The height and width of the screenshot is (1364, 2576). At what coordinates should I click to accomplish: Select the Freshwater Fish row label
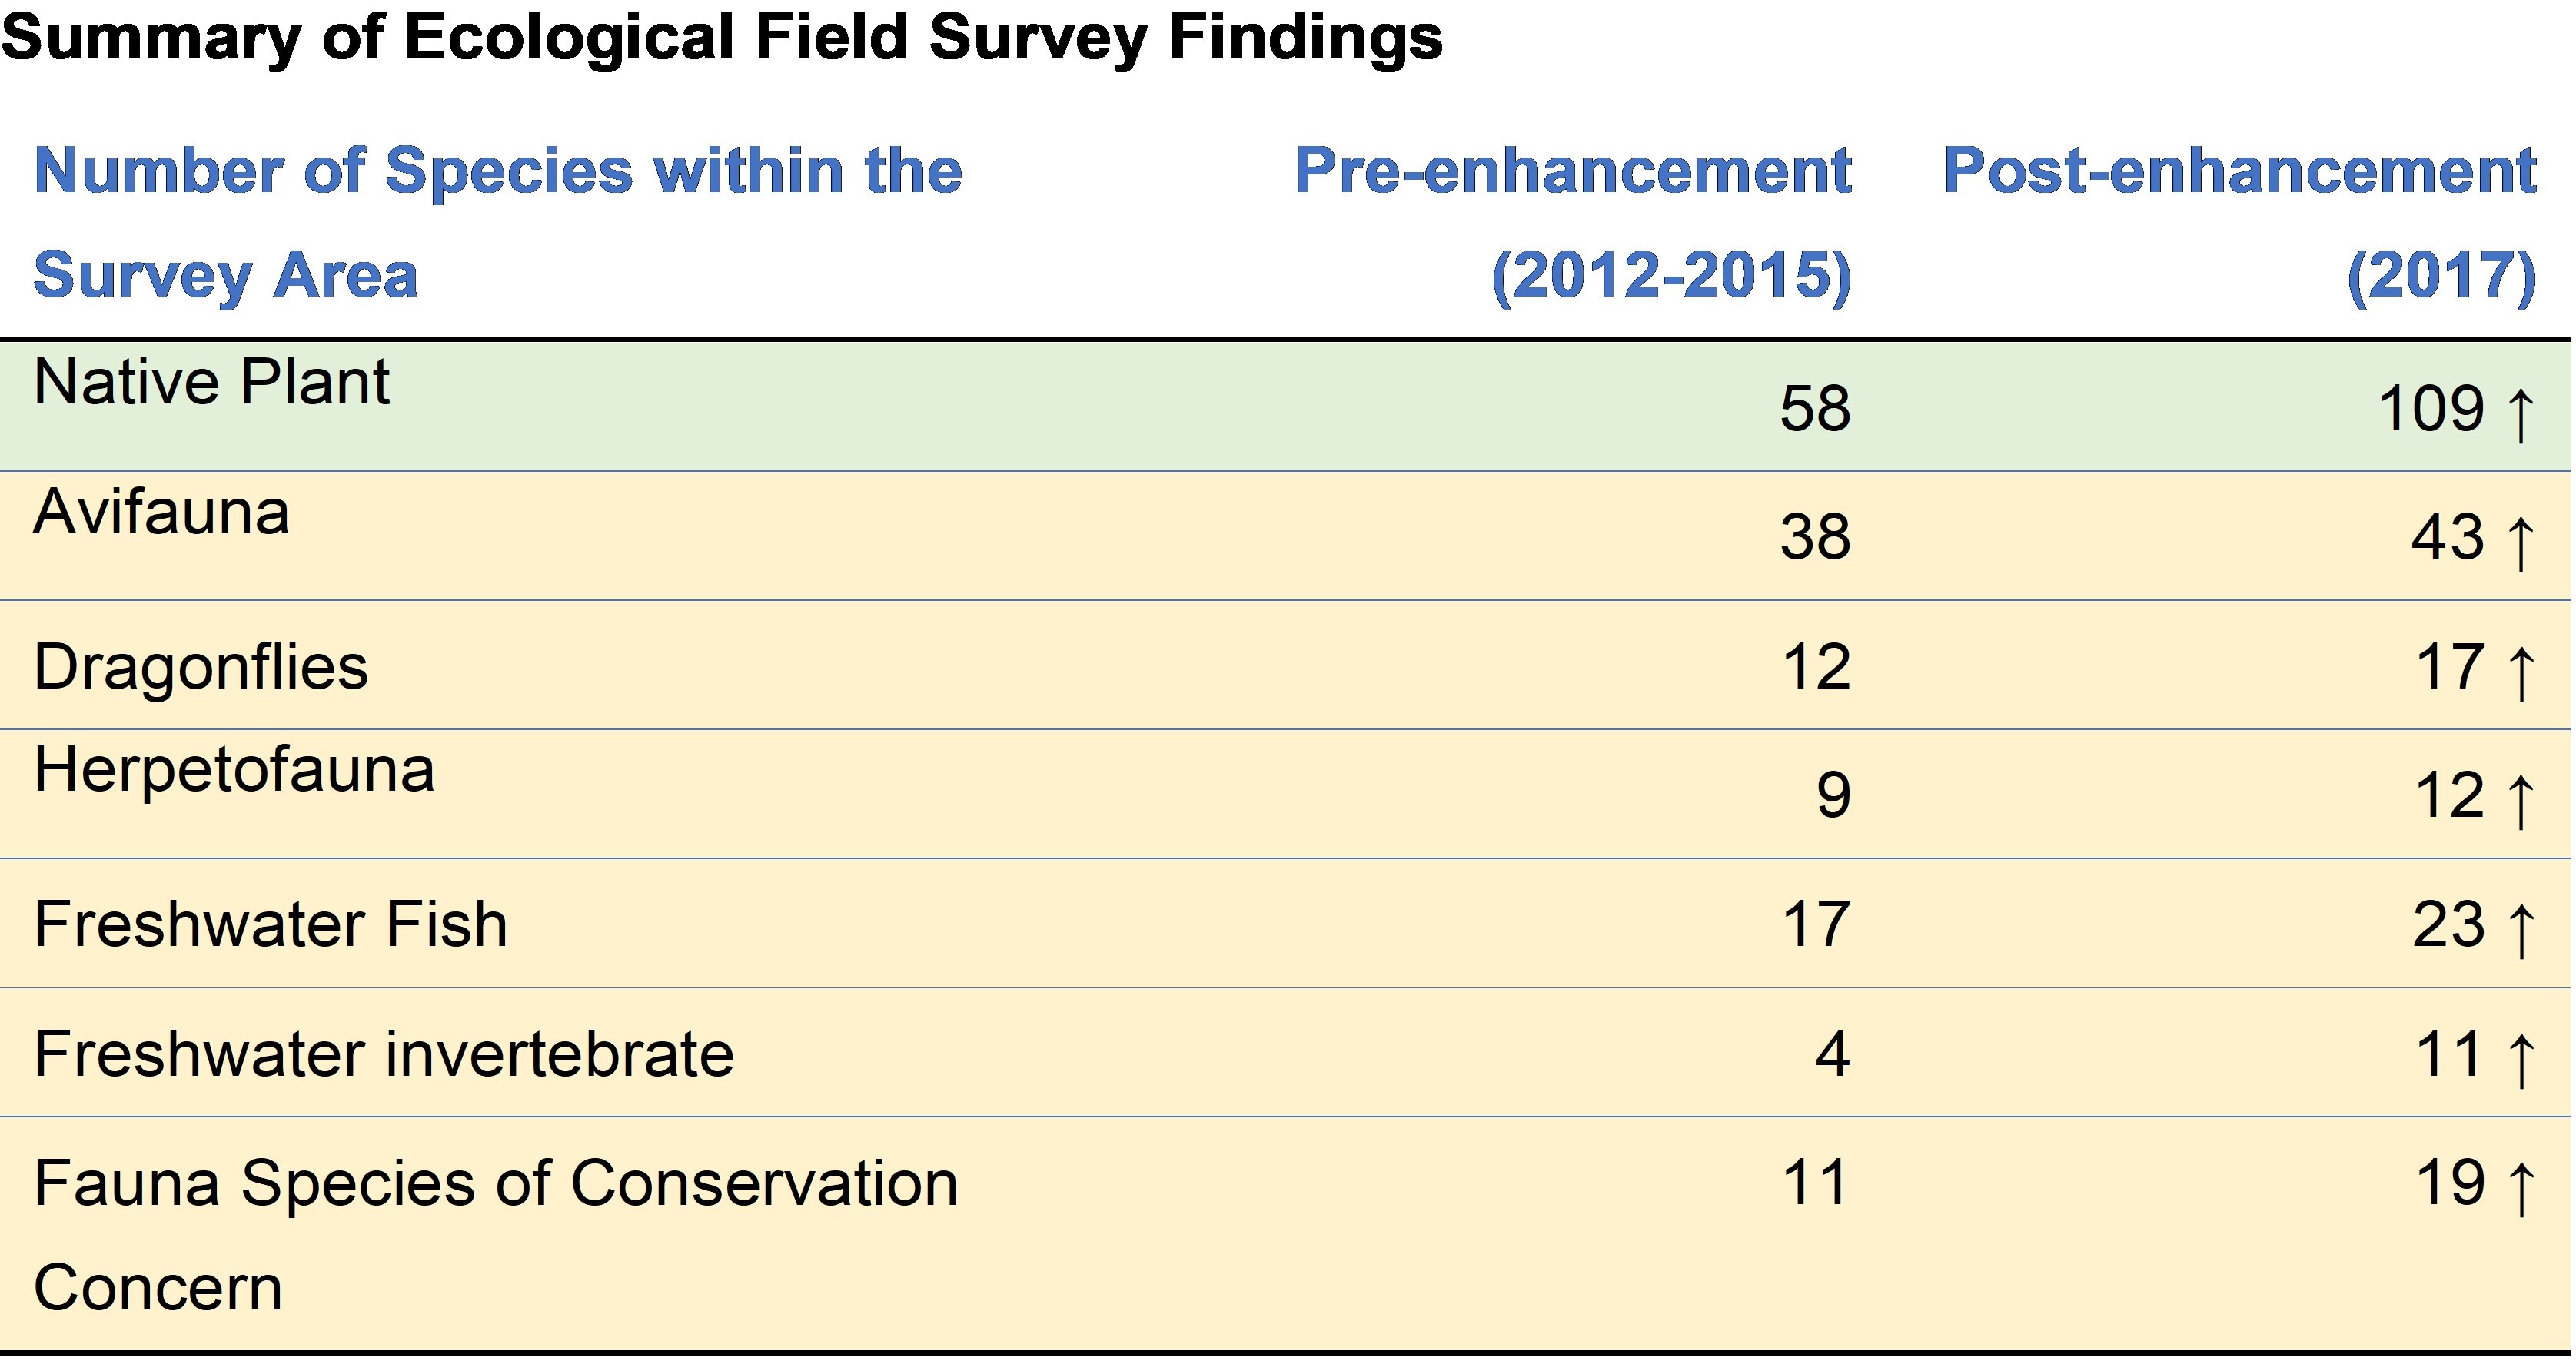(270, 924)
